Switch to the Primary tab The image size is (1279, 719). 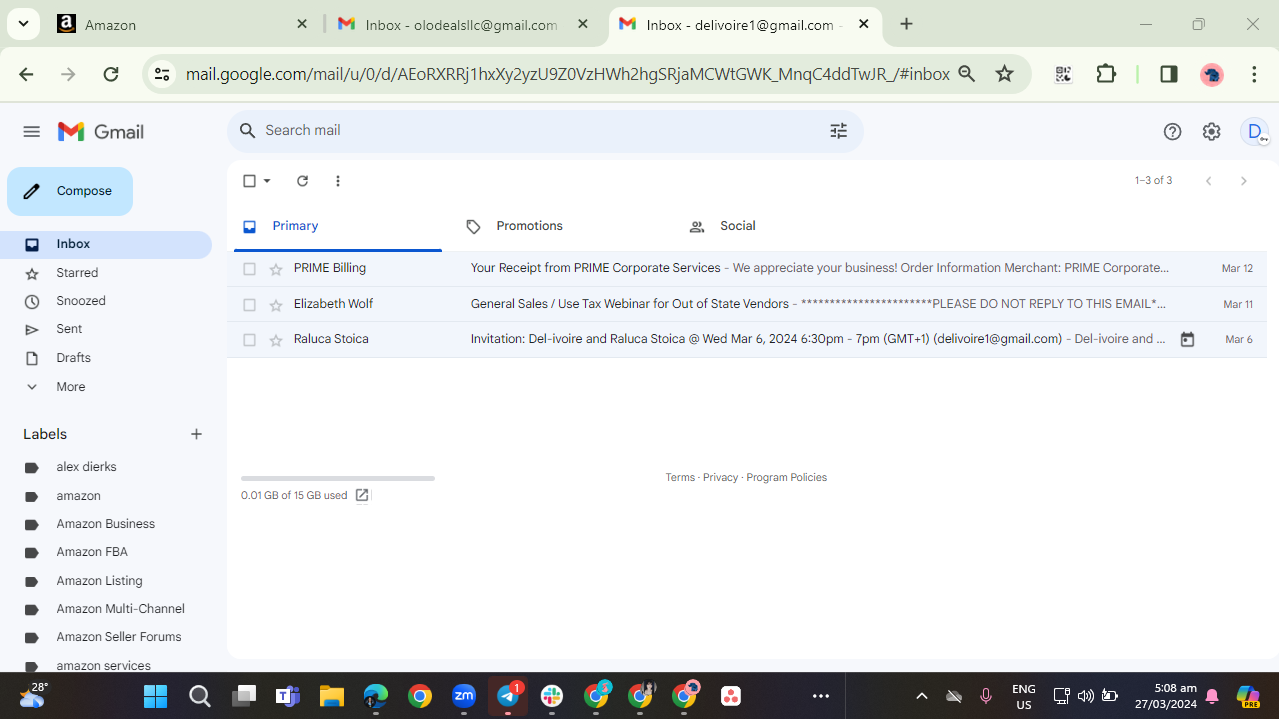(x=338, y=226)
